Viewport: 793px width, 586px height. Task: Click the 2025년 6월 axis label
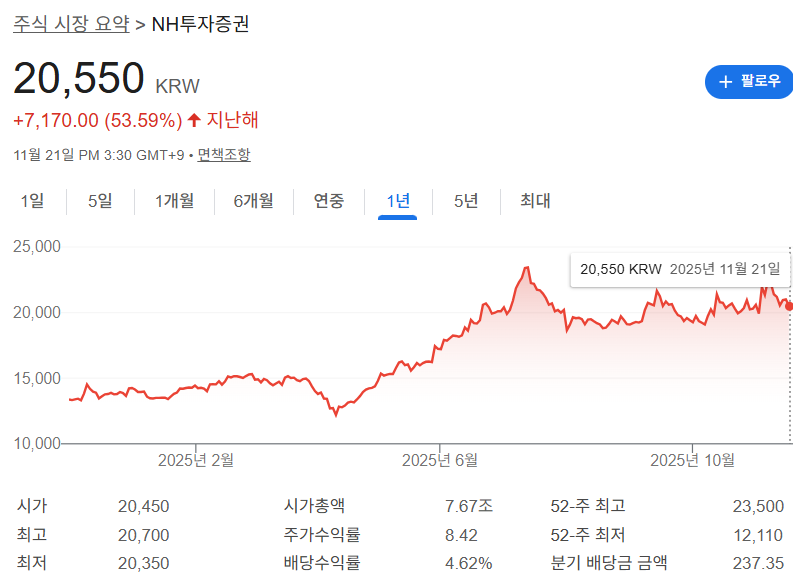pyautogui.click(x=439, y=460)
